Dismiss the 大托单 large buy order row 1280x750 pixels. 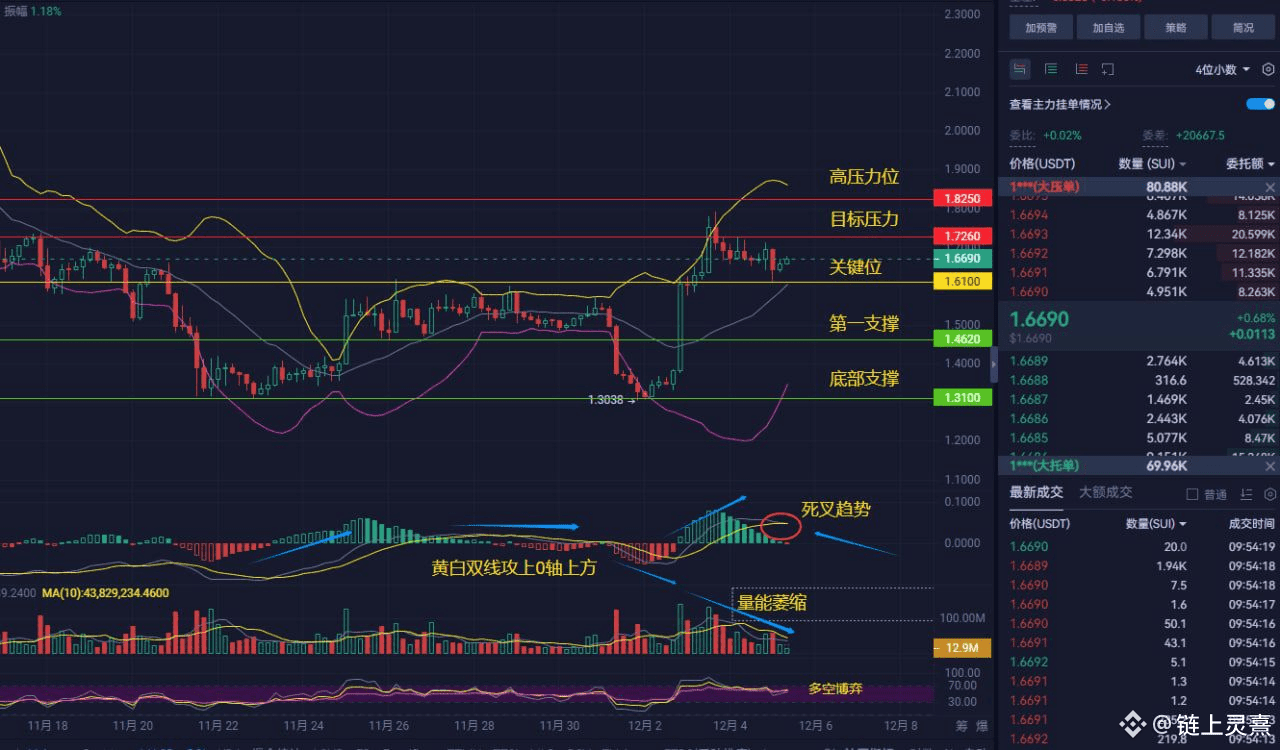pyautogui.click(x=1270, y=466)
